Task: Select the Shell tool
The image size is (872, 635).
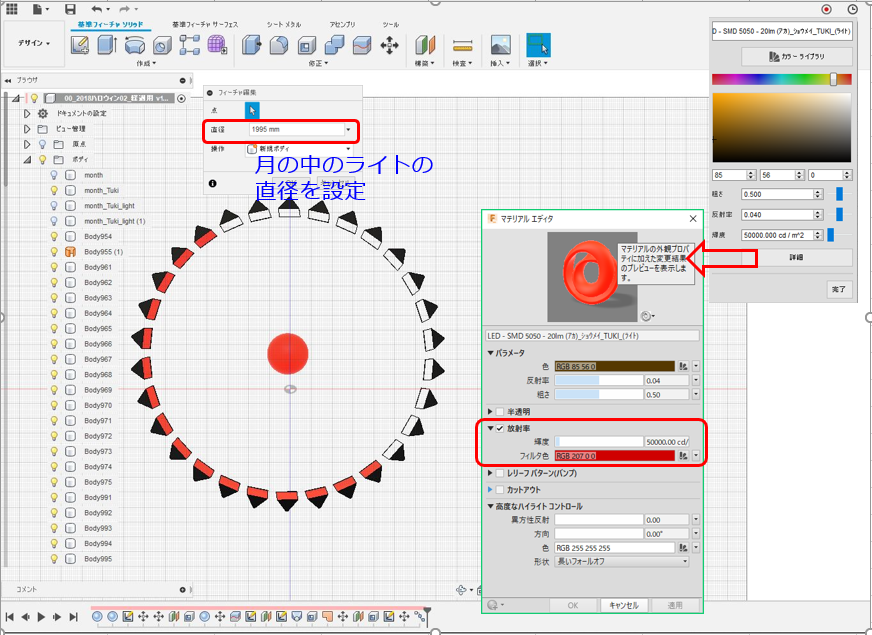Action: click(x=307, y=45)
